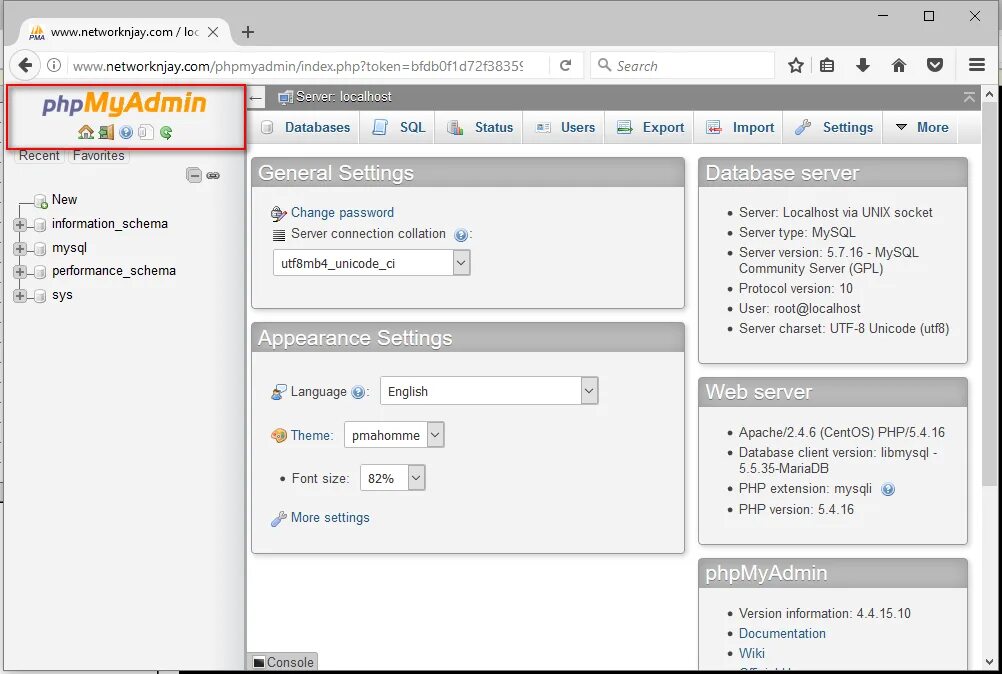Hide the navigation panel with left arrow

tap(255, 97)
